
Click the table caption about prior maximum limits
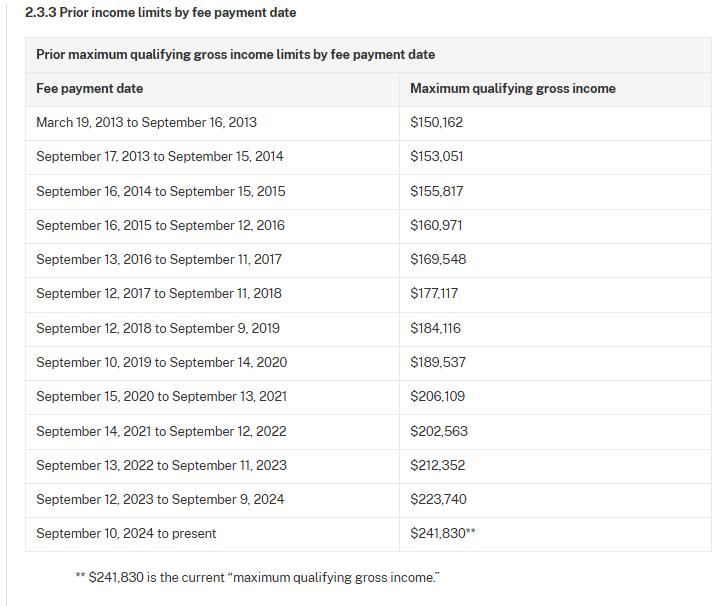pos(235,54)
